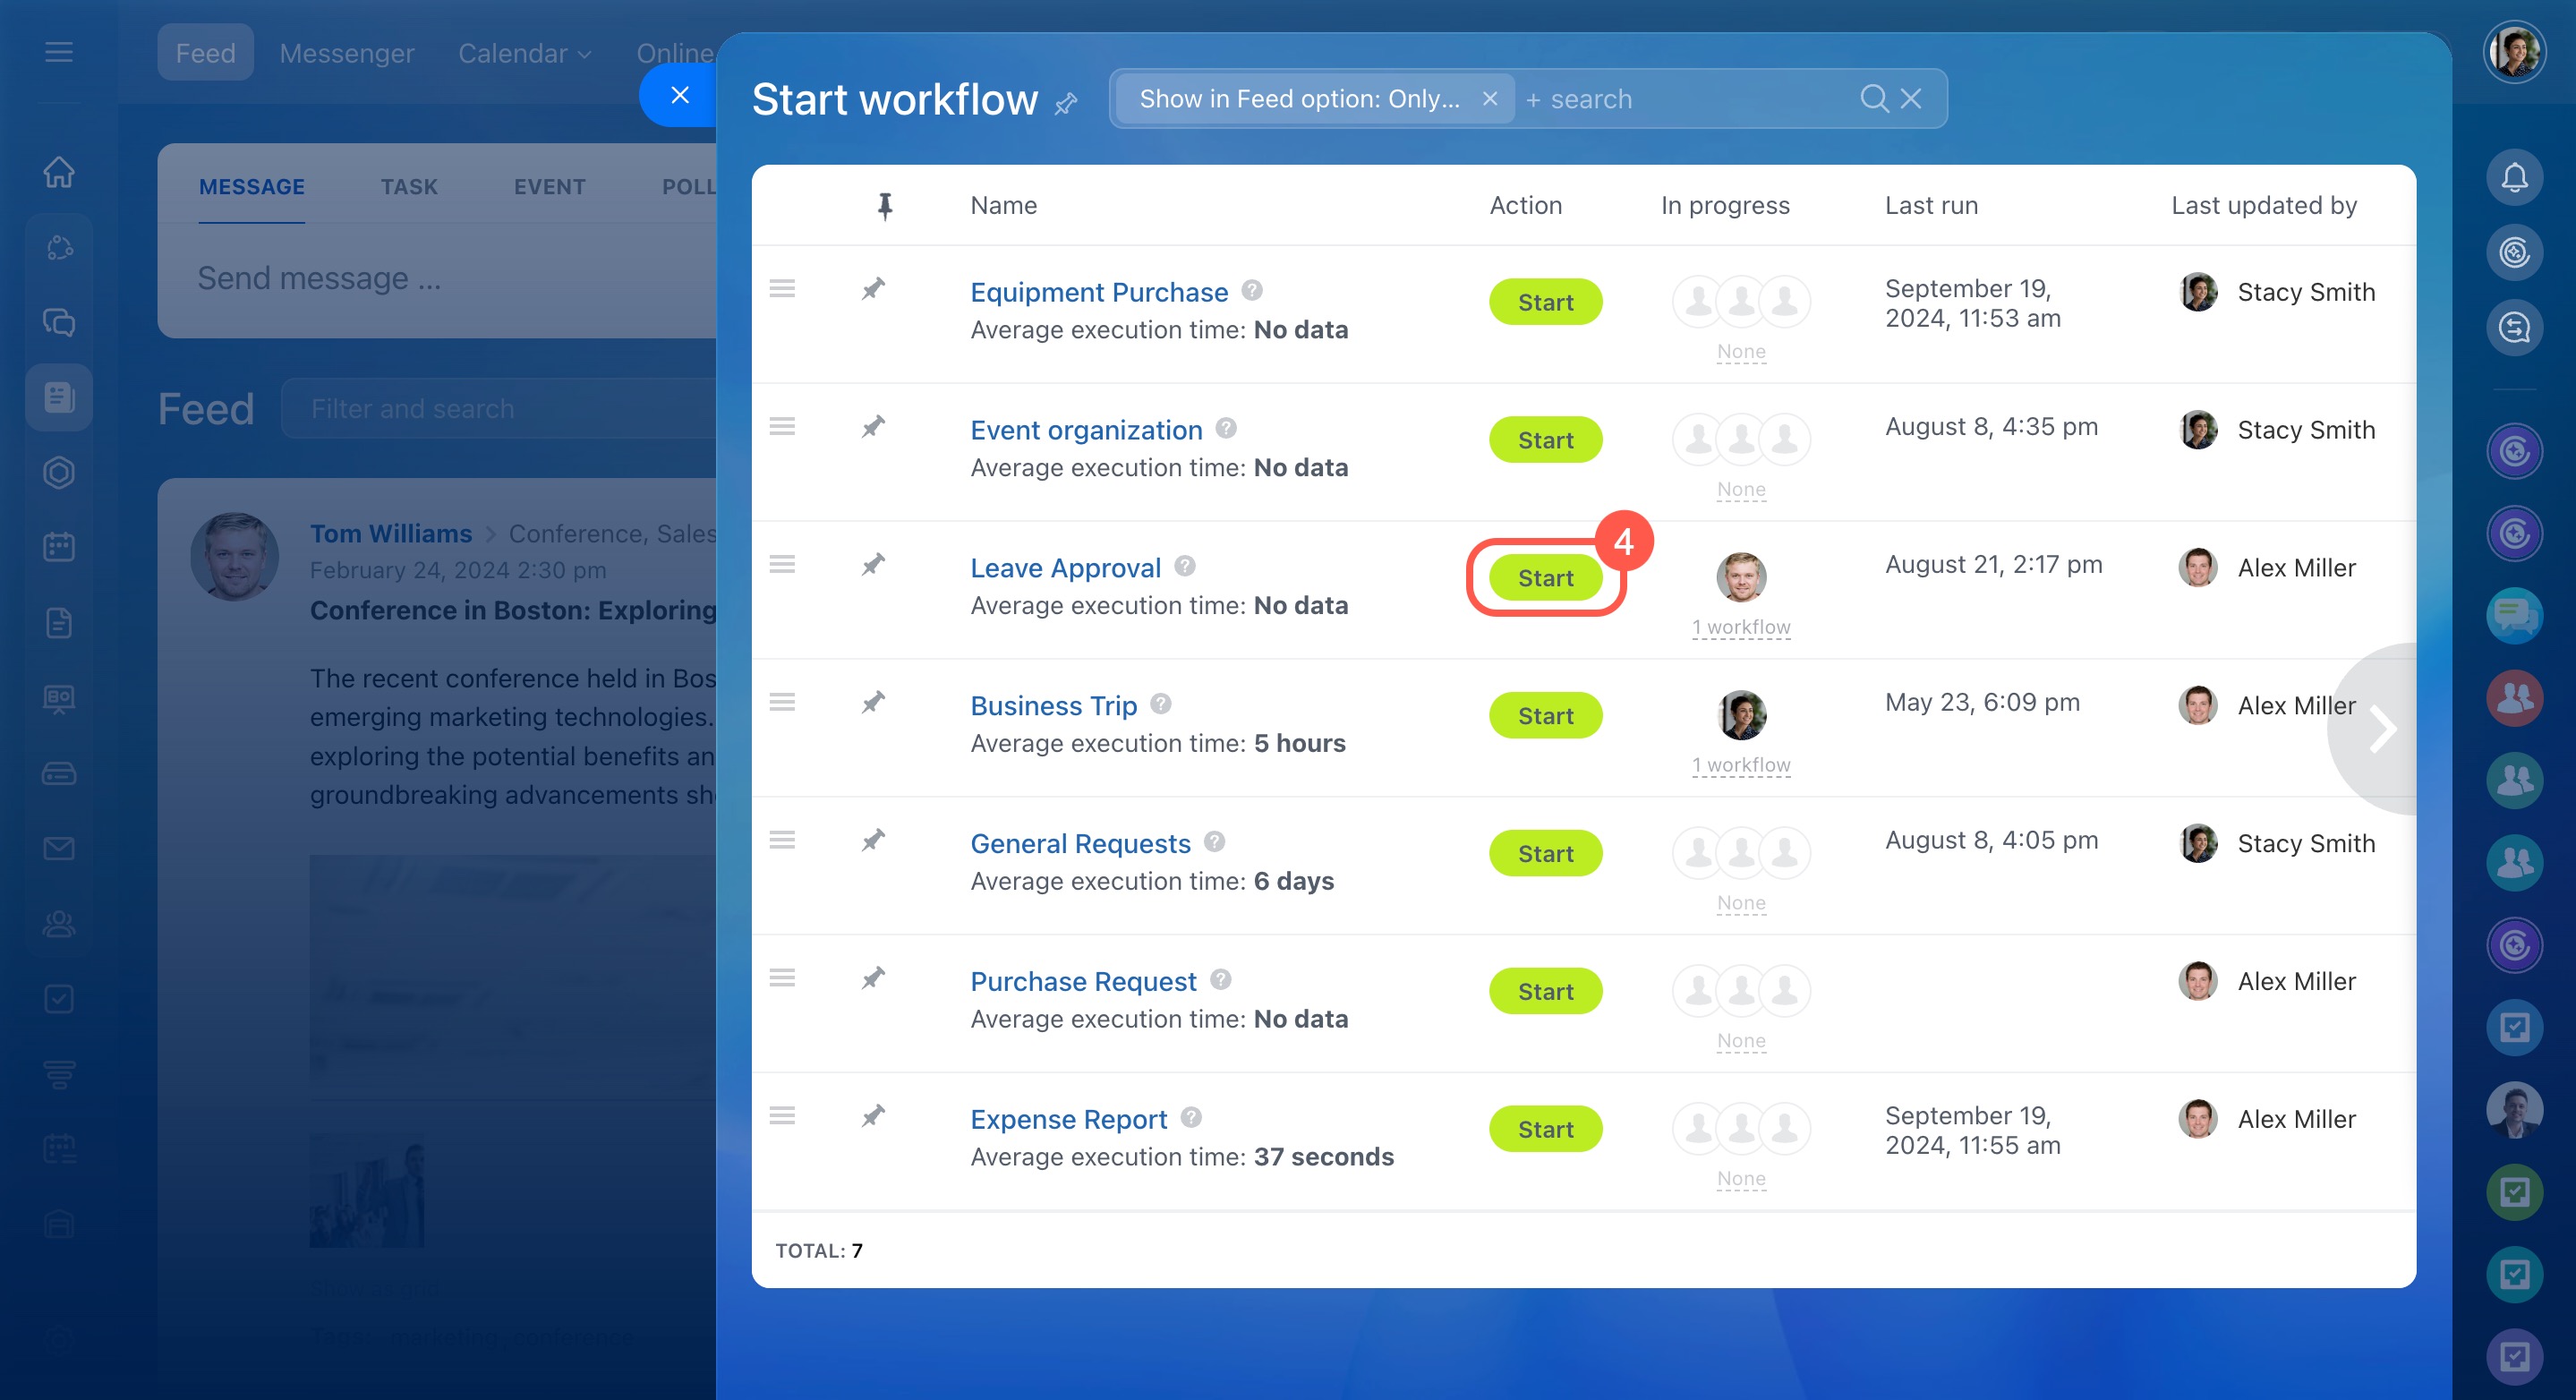The width and height of the screenshot is (2576, 1400).
Task: Click the Feed Filter and search field
Action: tap(500, 409)
